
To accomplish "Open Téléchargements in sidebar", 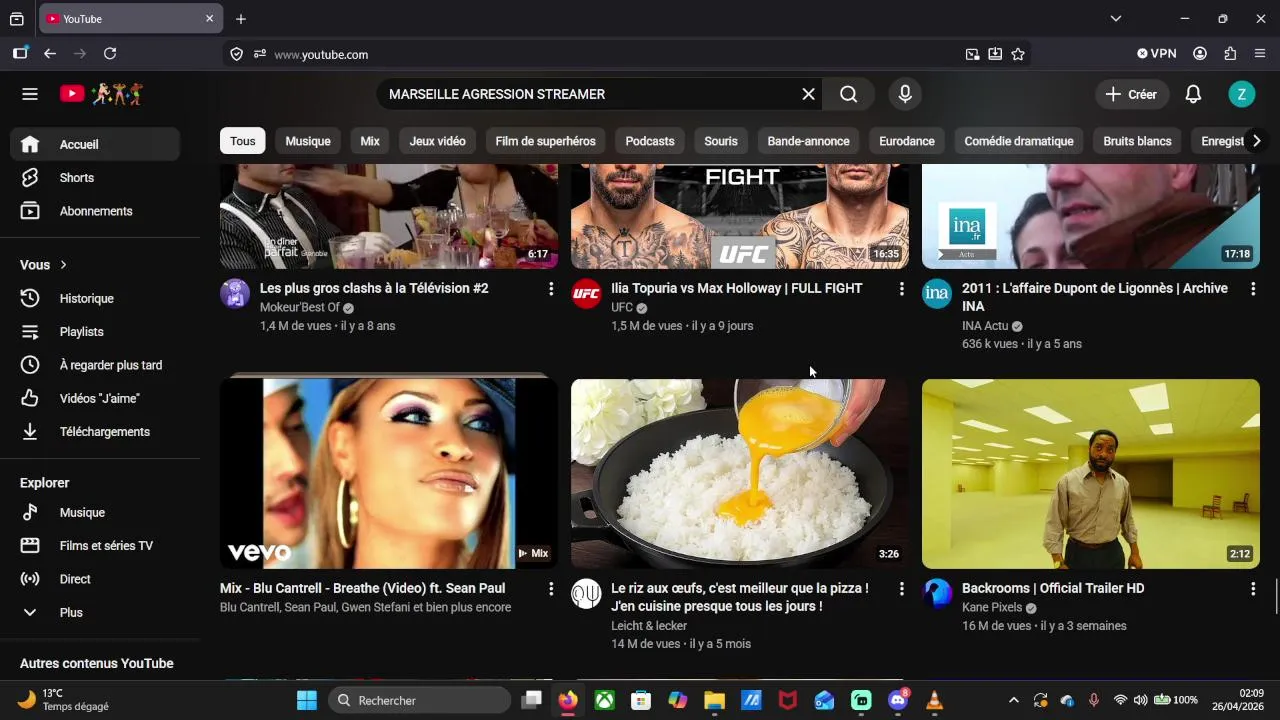I will 95,431.
